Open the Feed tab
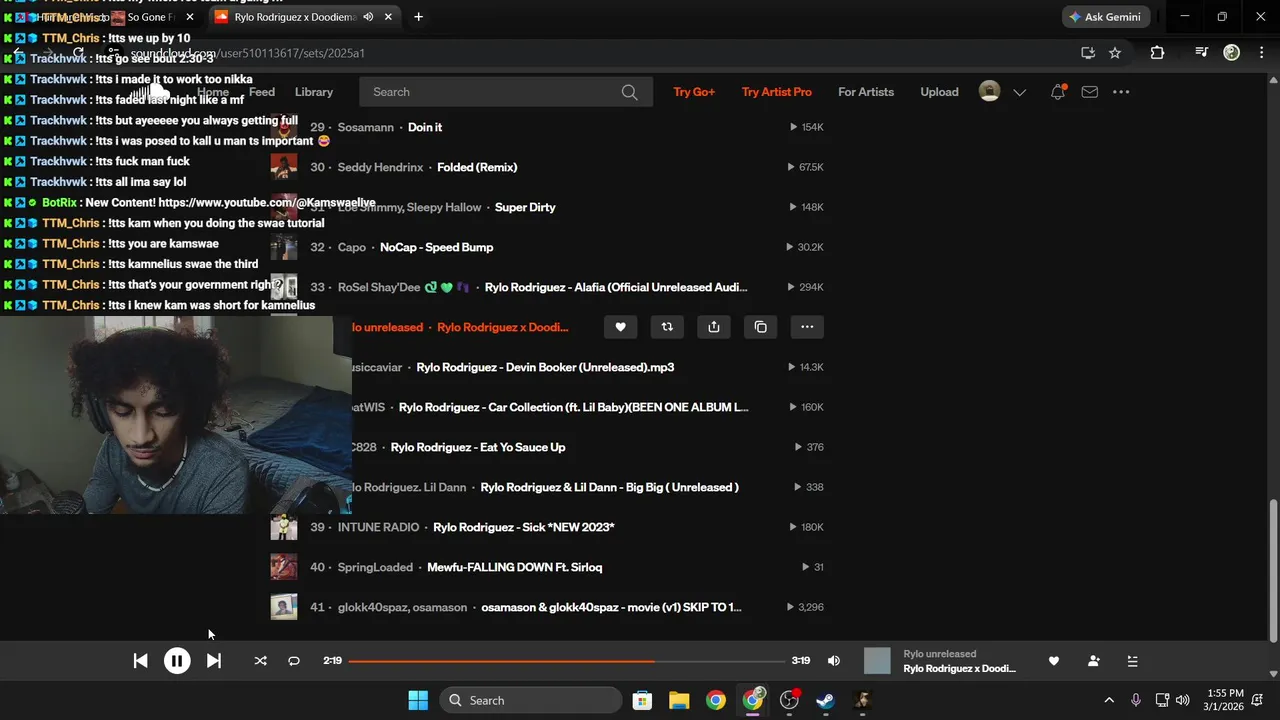The height and width of the screenshot is (720, 1280). coord(262,92)
